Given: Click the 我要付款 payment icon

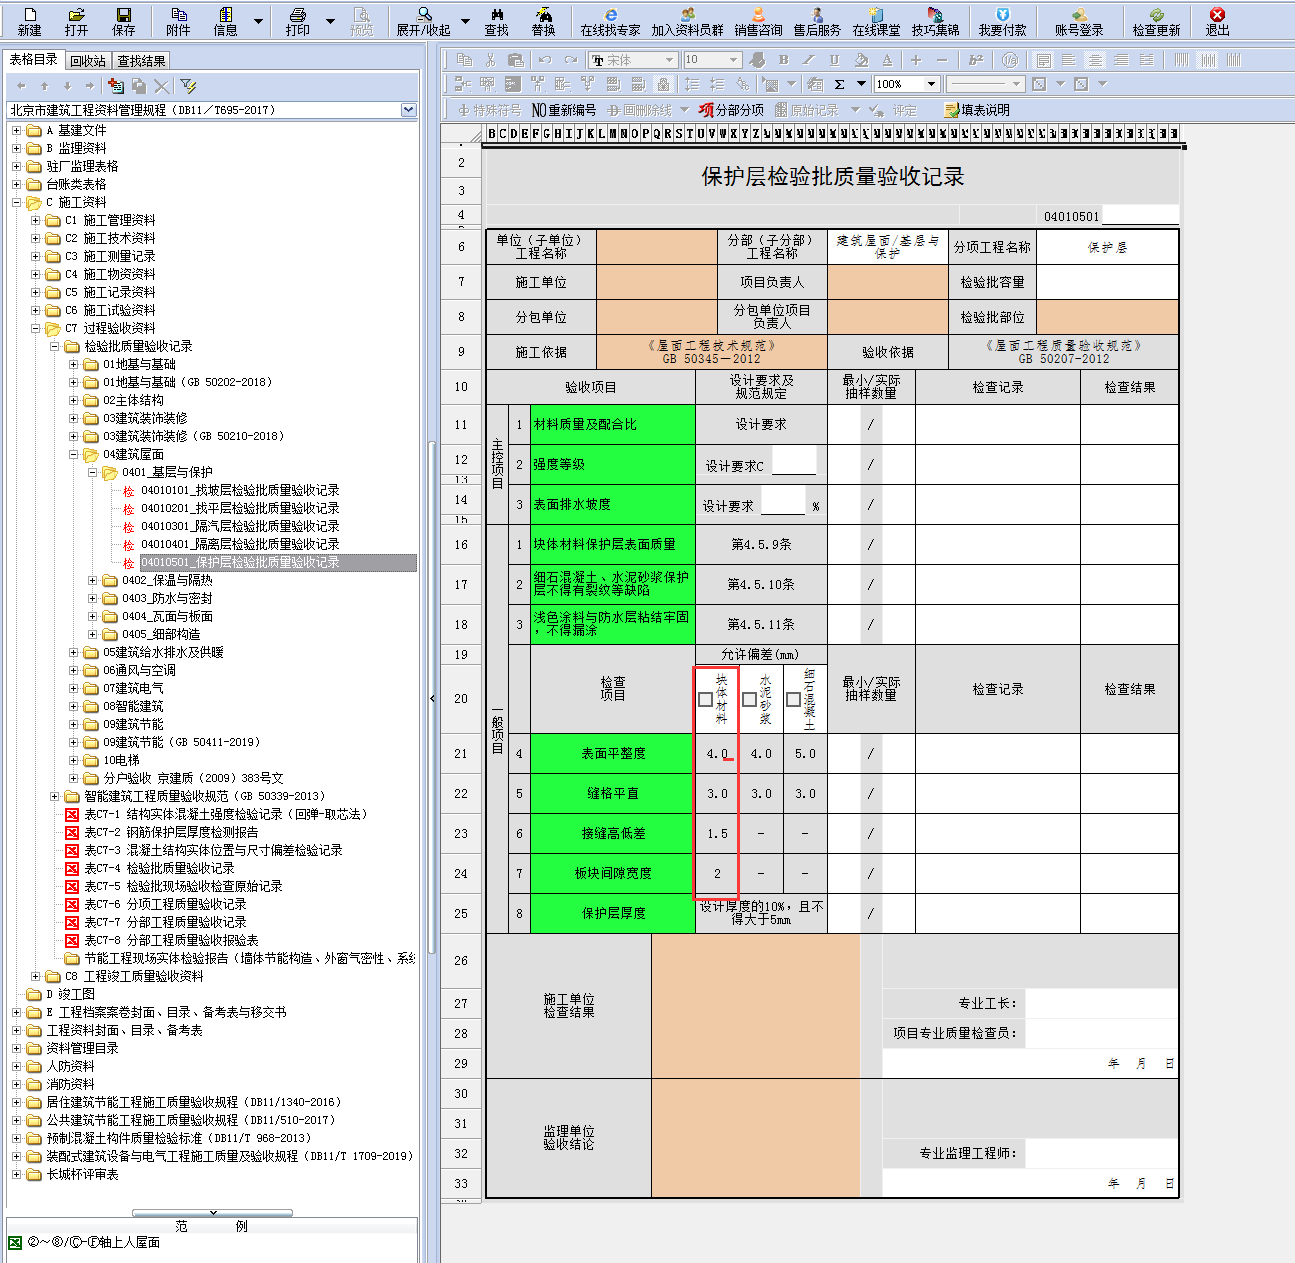Looking at the screenshot, I should (x=1002, y=21).
